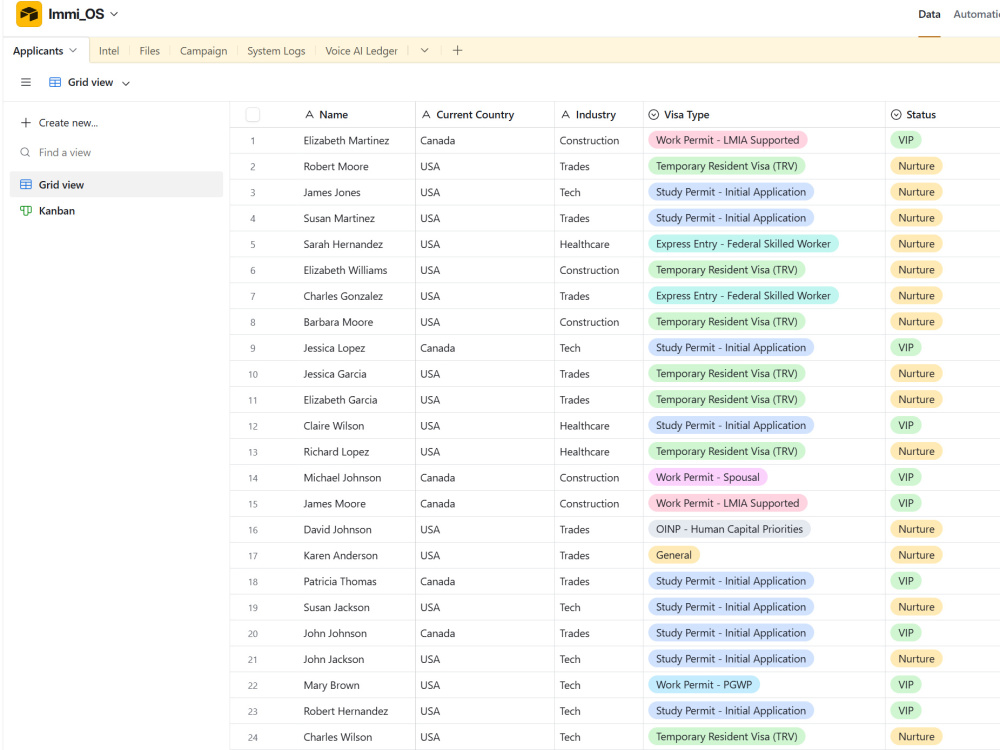Click row number 24 for Charles Wilson
Viewport: 1000px width, 750px height.
pos(253,737)
